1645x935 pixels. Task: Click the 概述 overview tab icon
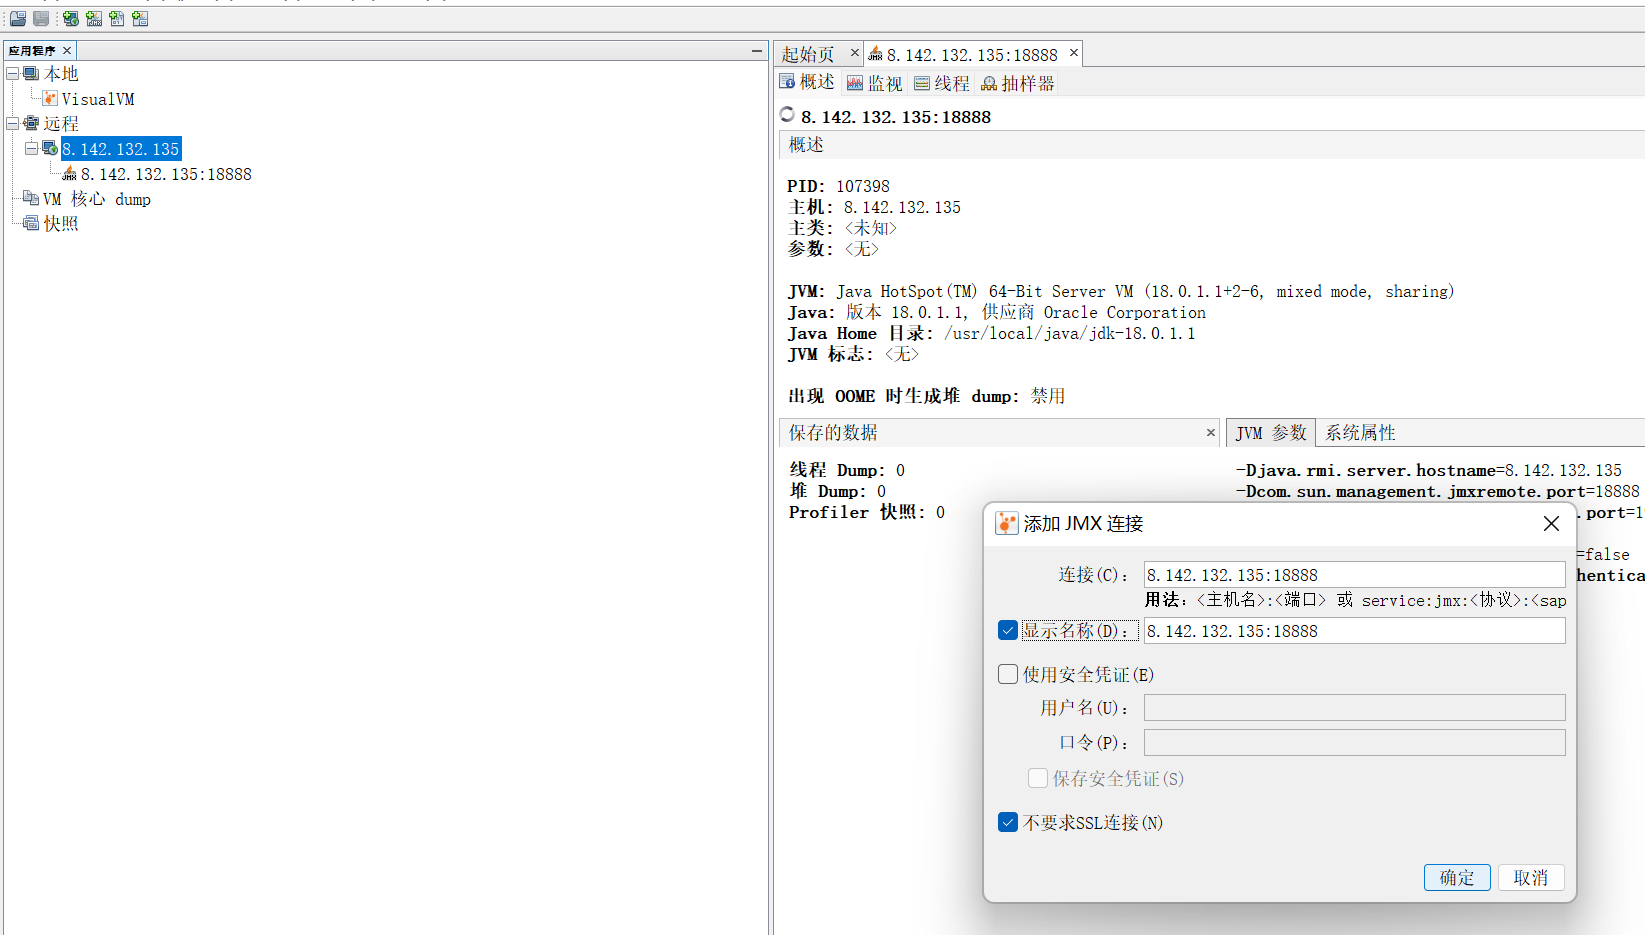click(x=788, y=82)
